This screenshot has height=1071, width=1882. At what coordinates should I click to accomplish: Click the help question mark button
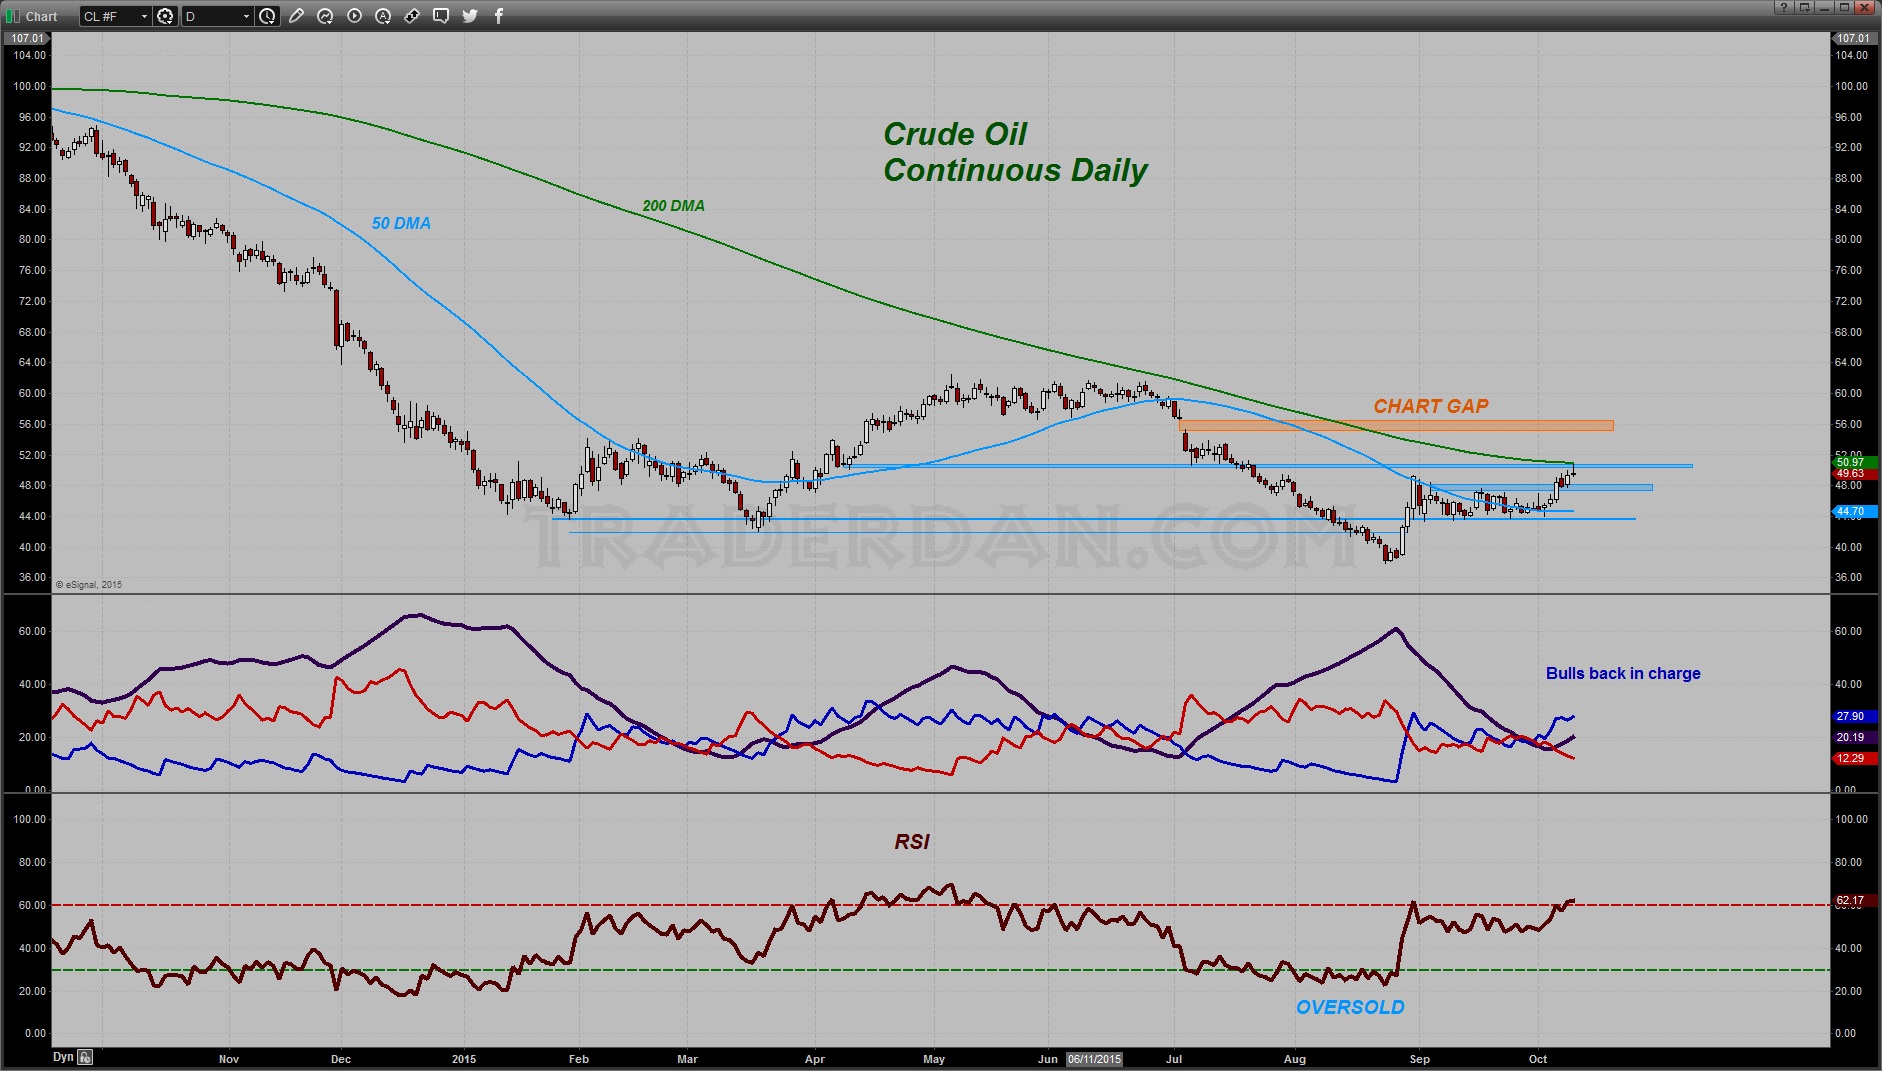[x=1784, y=7]
